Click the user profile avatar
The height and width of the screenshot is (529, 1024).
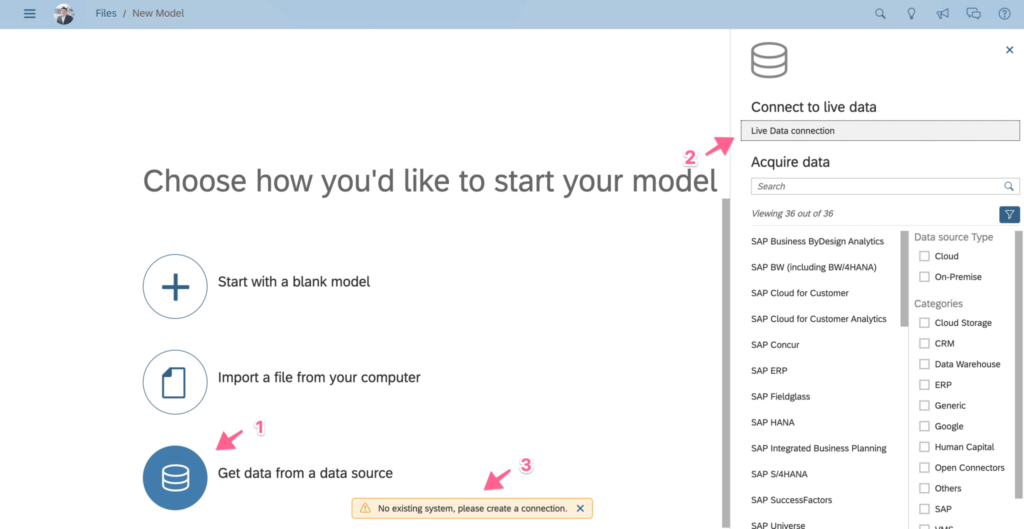coord(64,14)
